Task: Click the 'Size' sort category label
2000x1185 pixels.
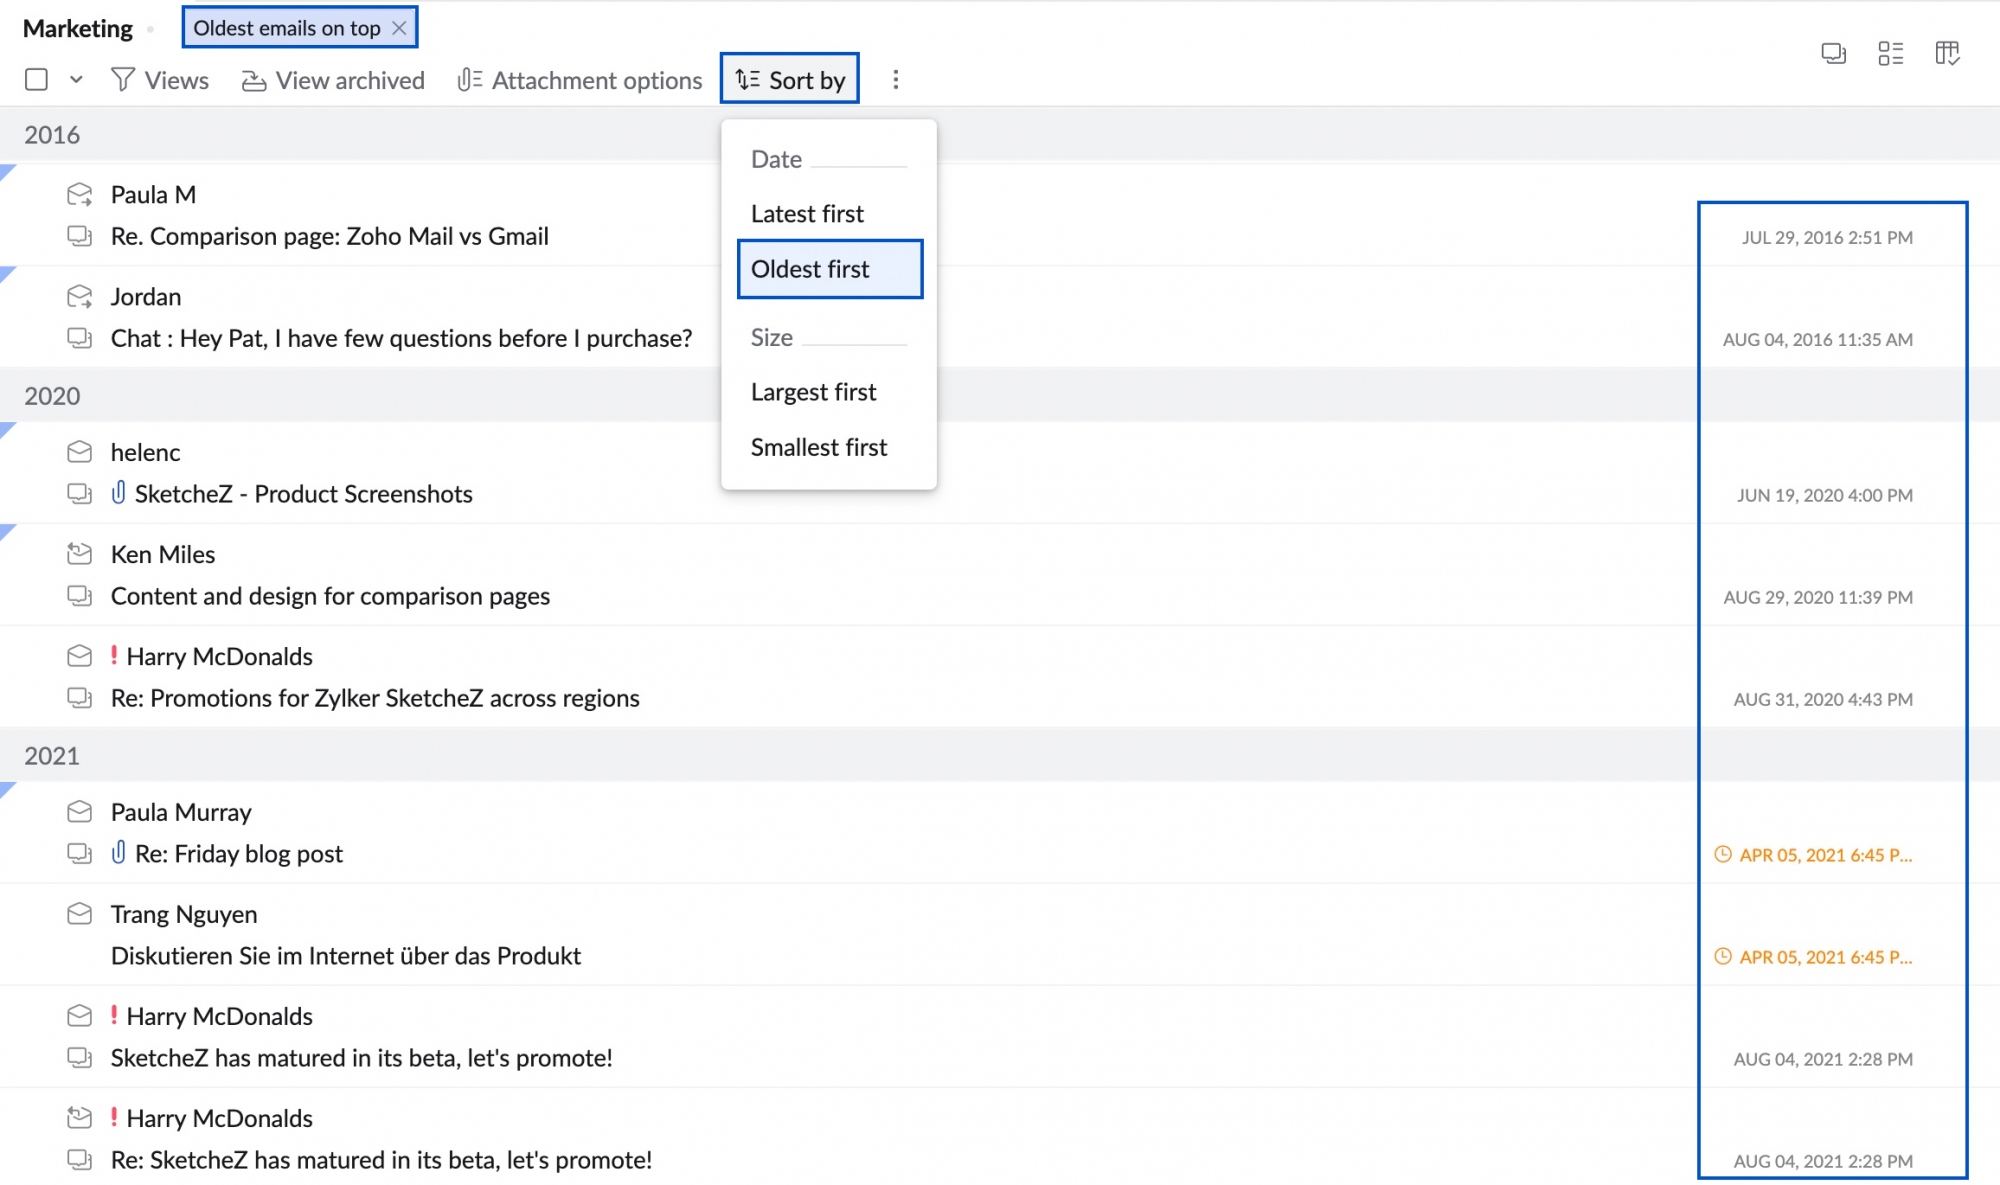Action: 772,336
